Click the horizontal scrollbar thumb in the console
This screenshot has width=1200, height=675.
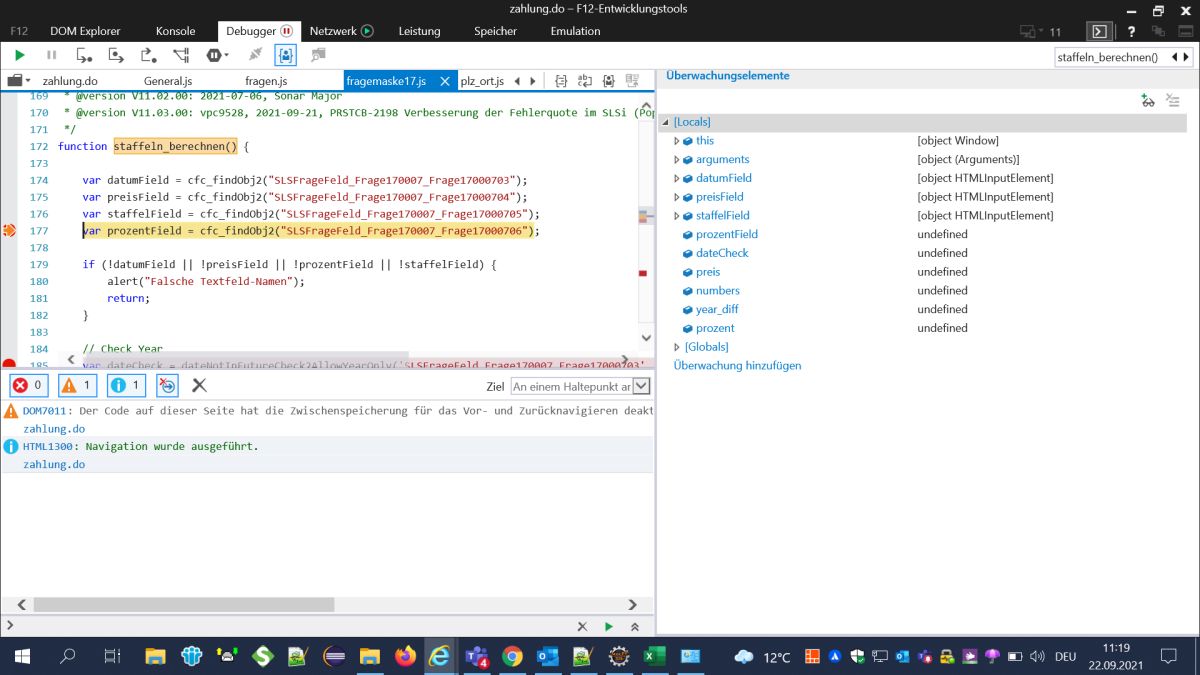[184, 605]
